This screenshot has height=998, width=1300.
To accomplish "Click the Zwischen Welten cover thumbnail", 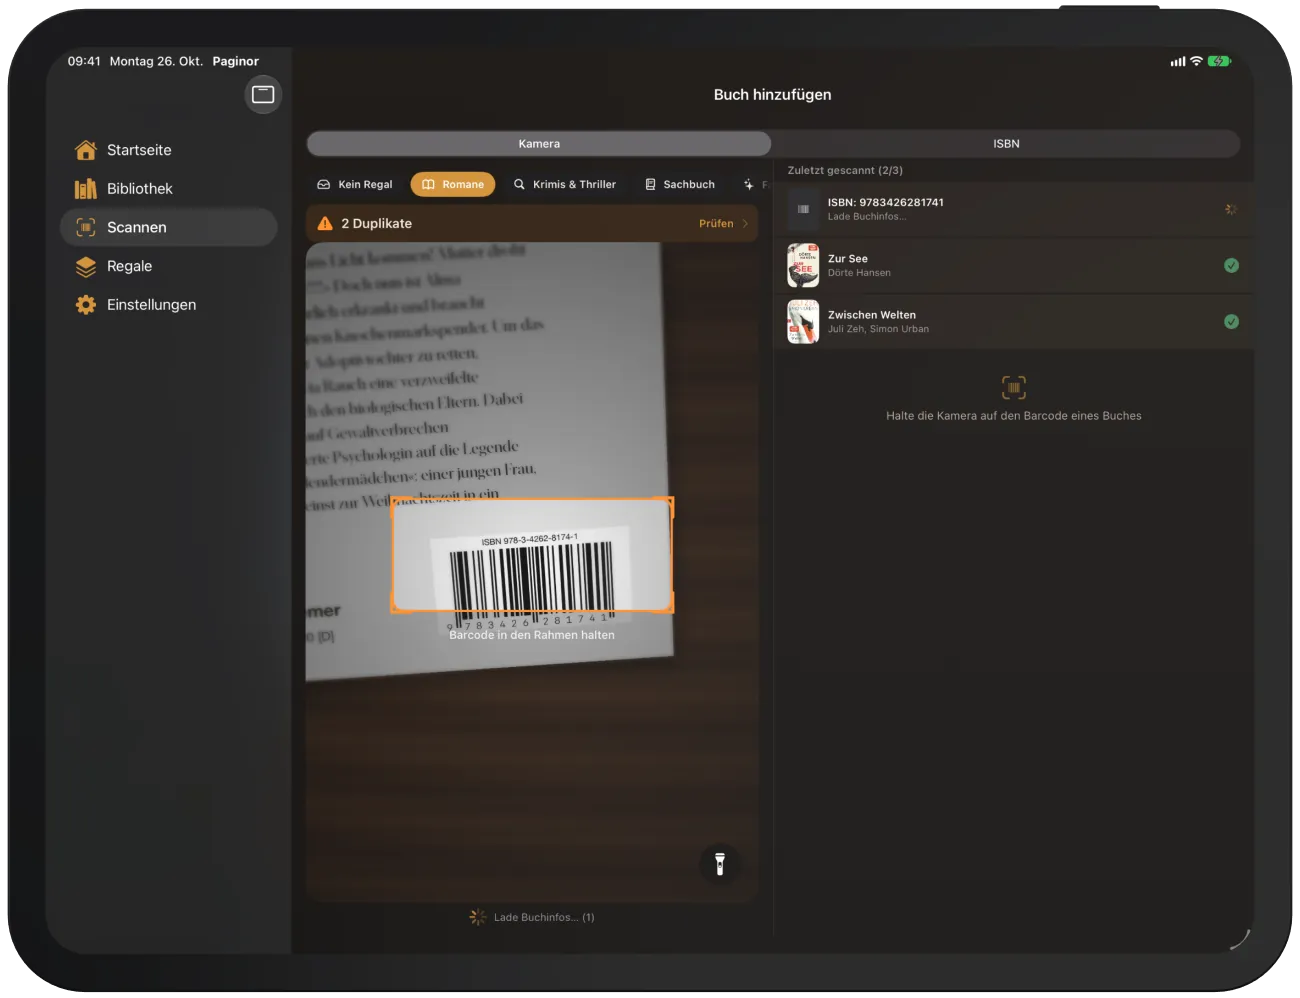I will (x=803, y=321).
